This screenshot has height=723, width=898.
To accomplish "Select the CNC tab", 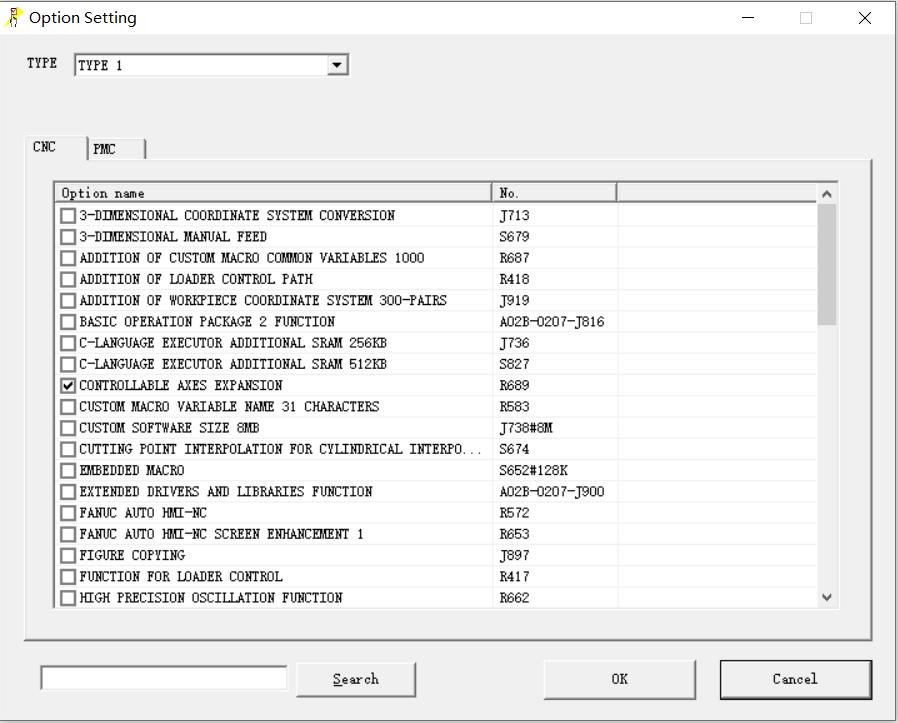I will [45, 147].
